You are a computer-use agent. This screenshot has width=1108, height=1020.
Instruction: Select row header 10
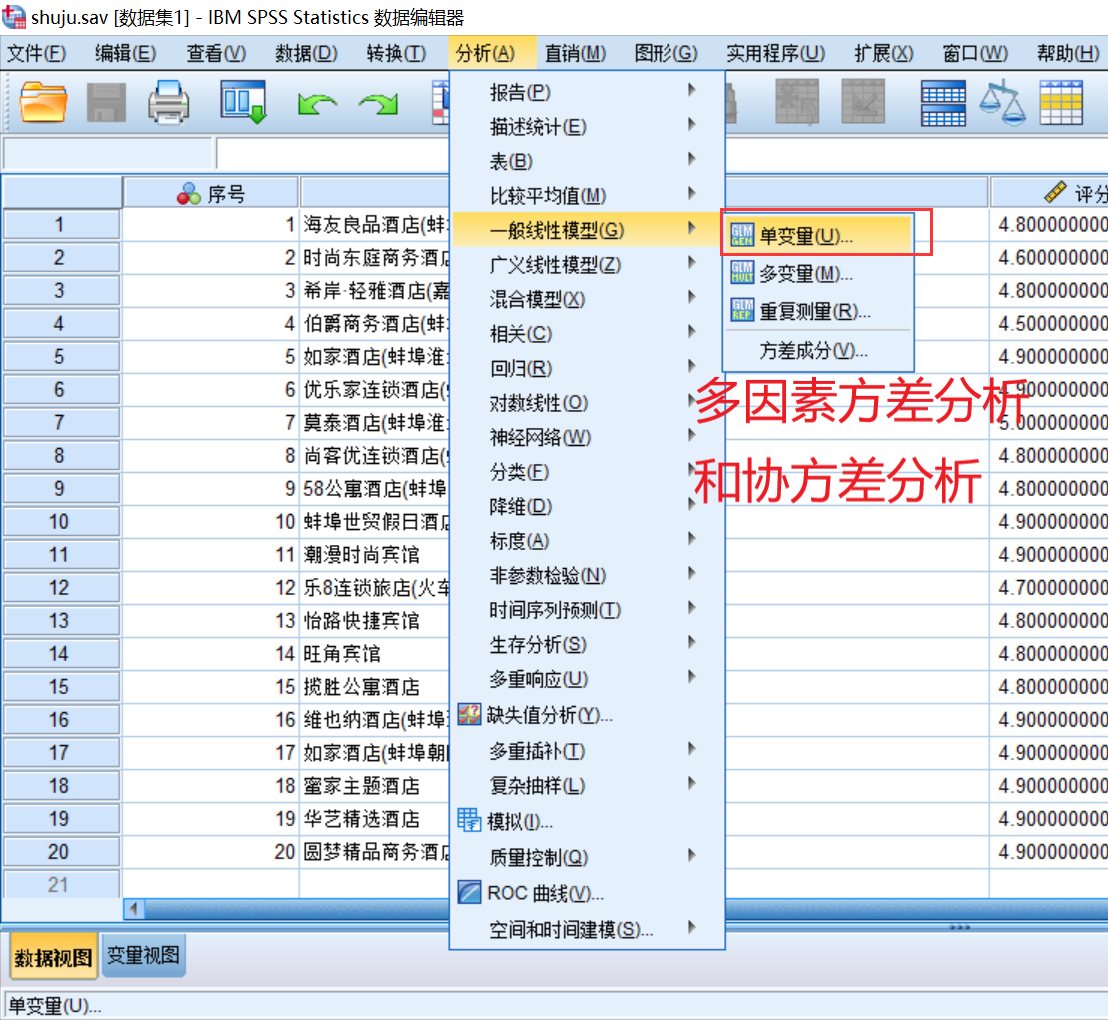coord(60,522)
